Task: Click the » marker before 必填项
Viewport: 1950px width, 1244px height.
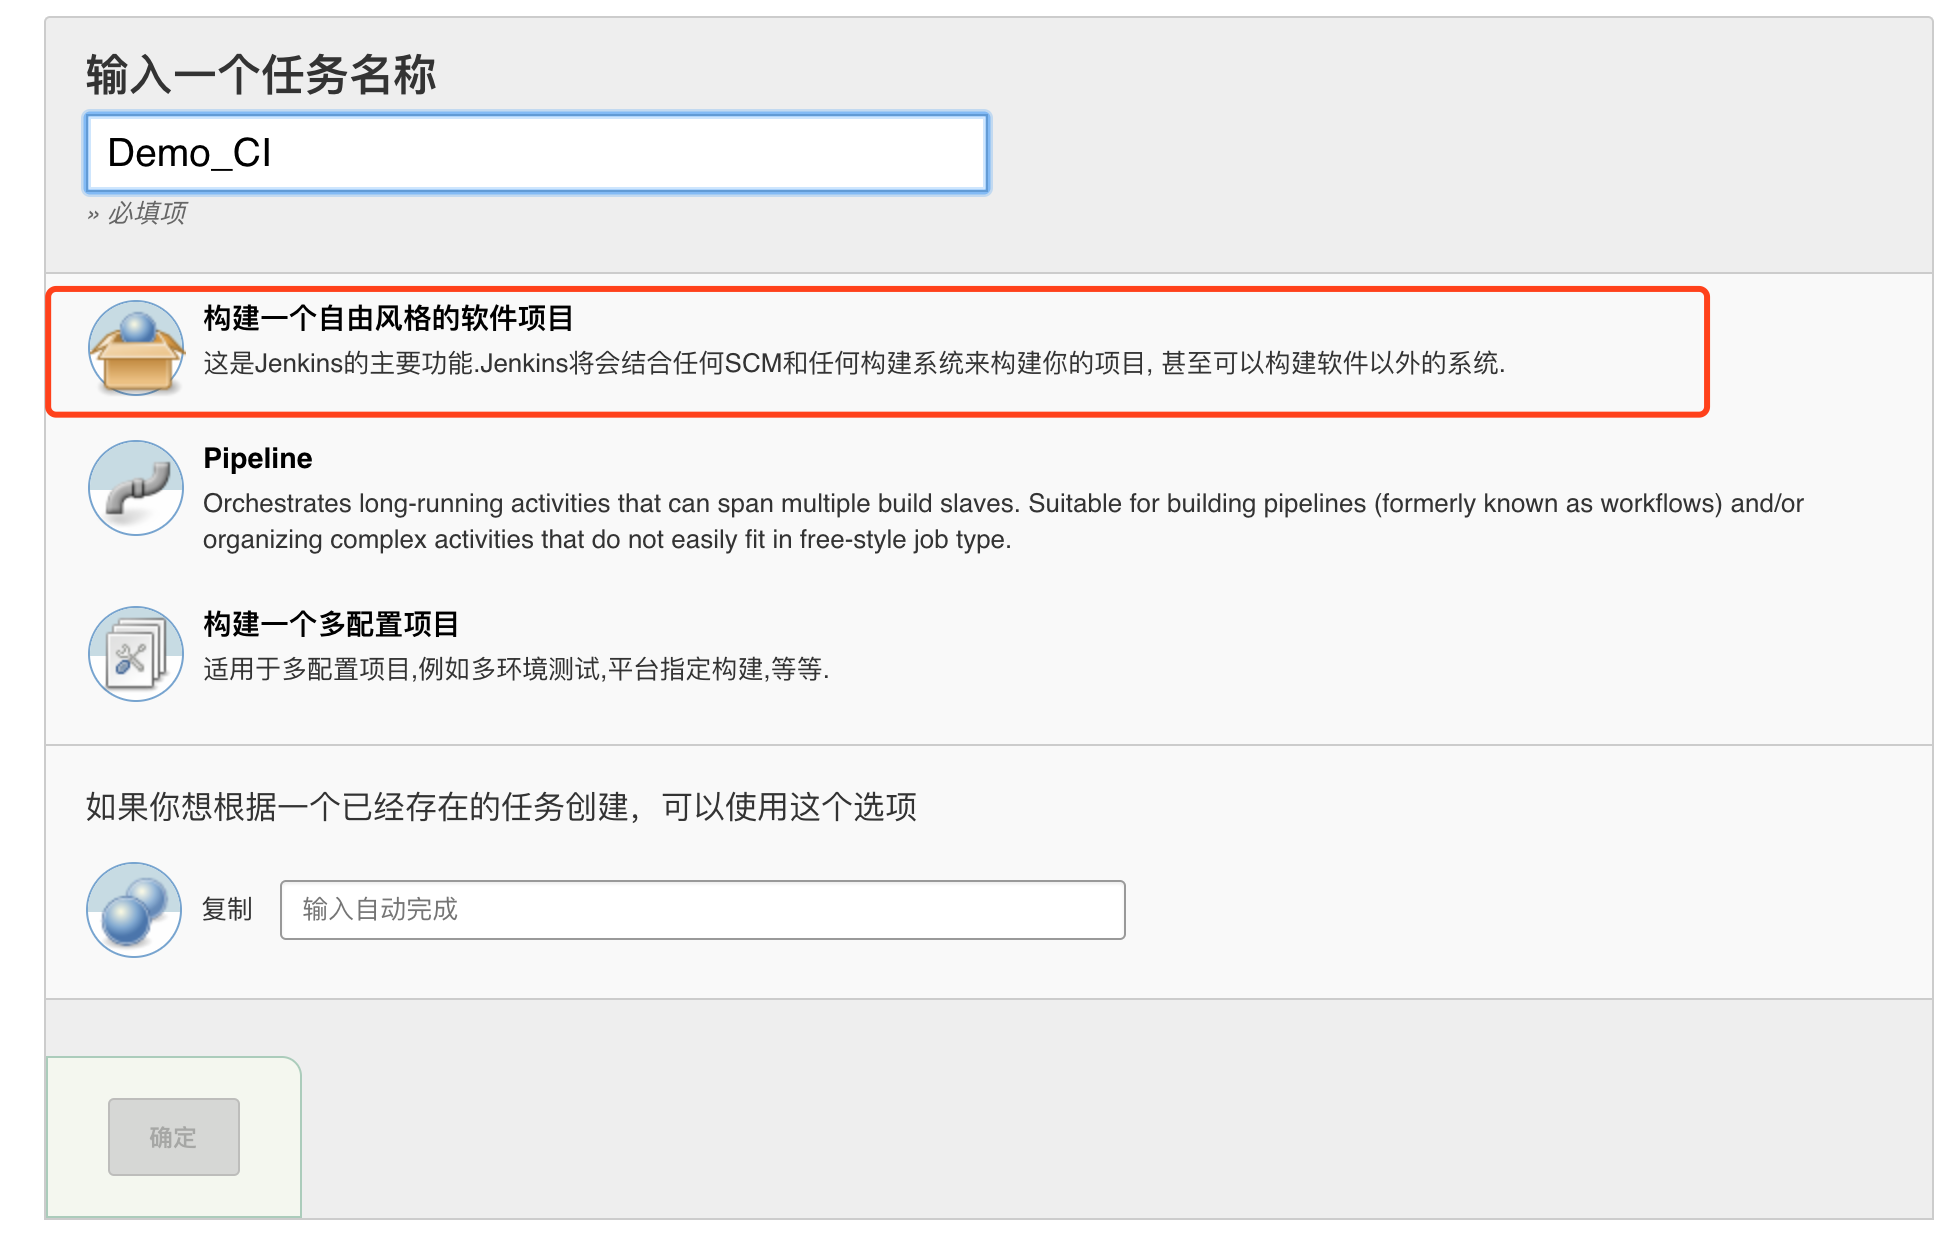Action: pyautogui.click(x=93, y=214)
